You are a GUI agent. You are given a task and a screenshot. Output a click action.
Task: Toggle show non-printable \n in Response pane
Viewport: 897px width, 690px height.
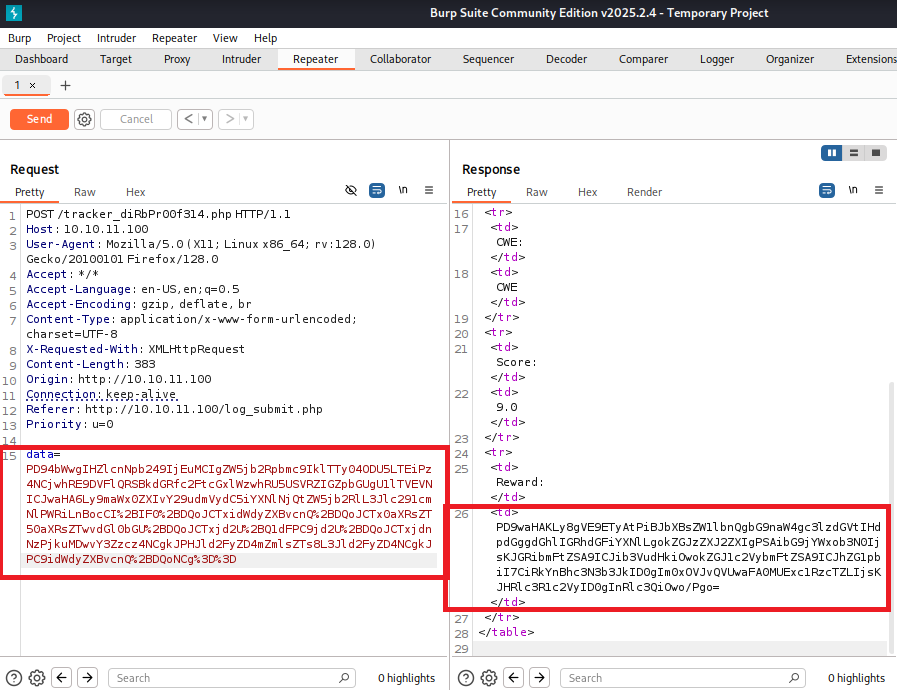tap(853, 190)
